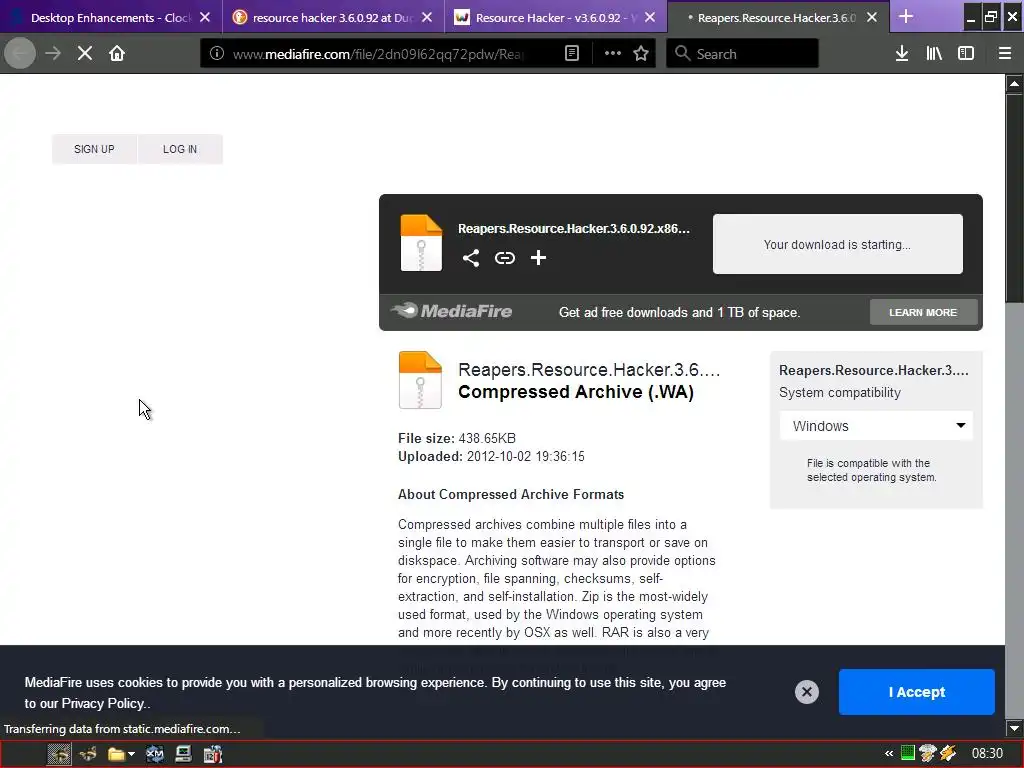
Task: Expand the arrow next to taskbar folder
Action: pos(131,754)
